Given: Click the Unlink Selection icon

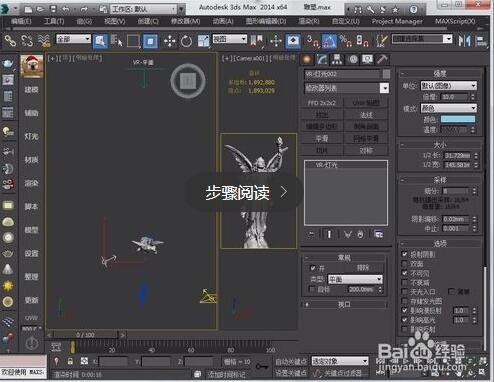Looking at the screenshot, I should coord(27,41).
